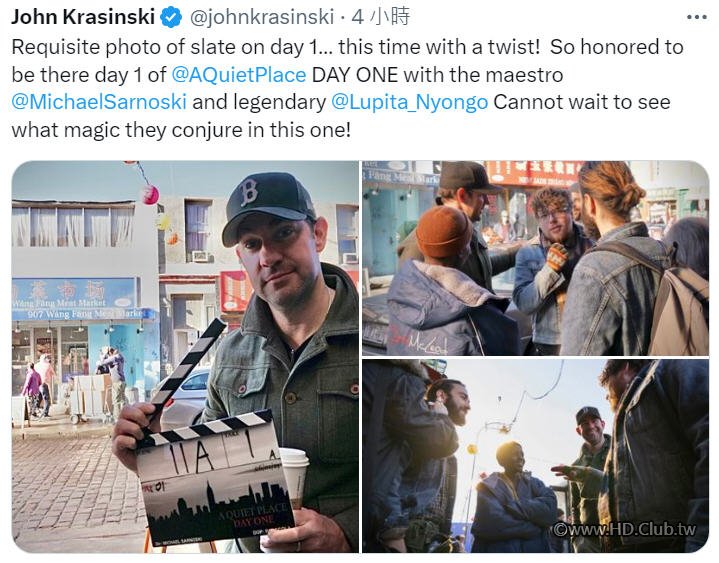Screen dimensions: 719x563
Task: Click the blue verified badge icon
Action: pos(171,17)
